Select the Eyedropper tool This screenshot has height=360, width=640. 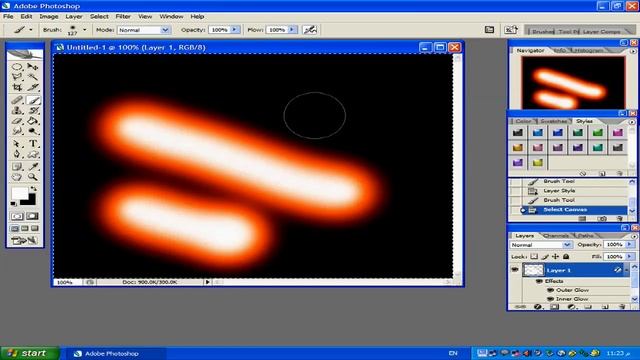coord(33,167)
